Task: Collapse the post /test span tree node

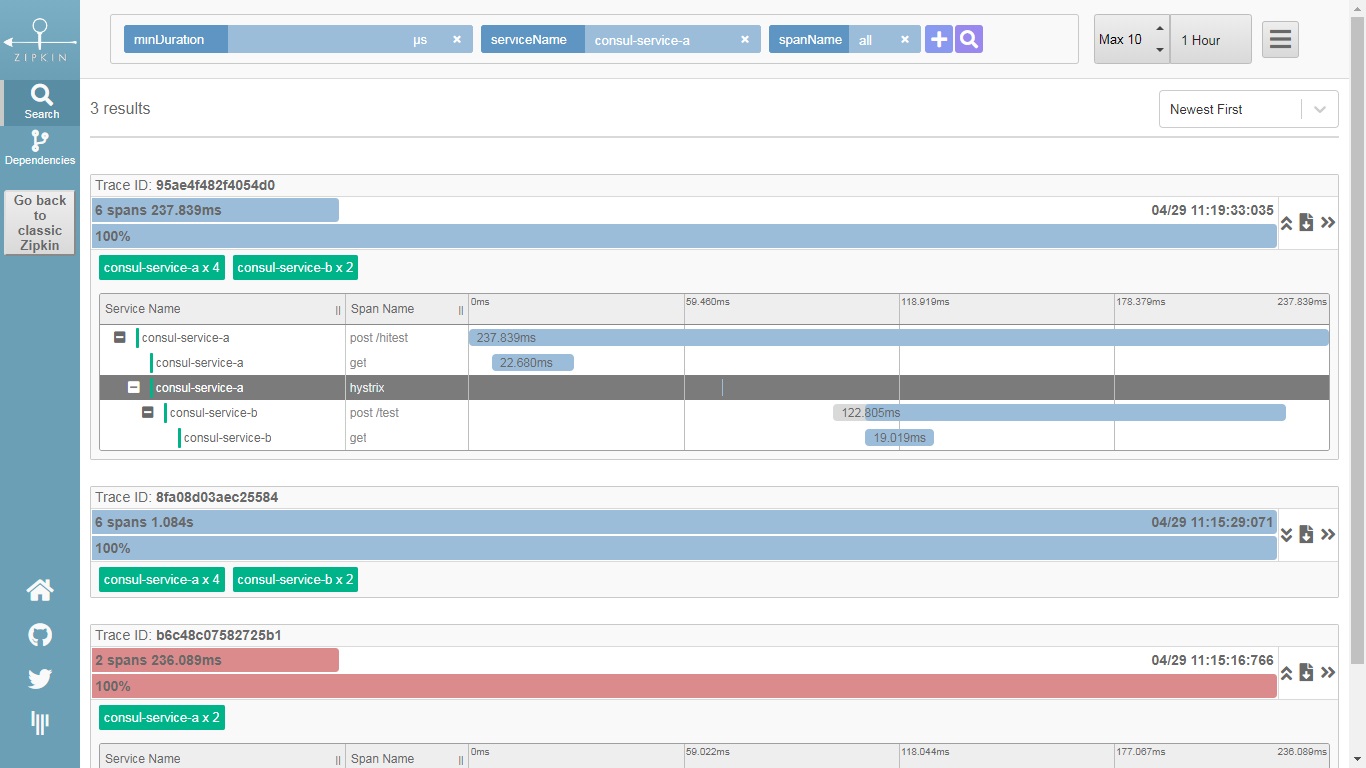Action: 148,413
